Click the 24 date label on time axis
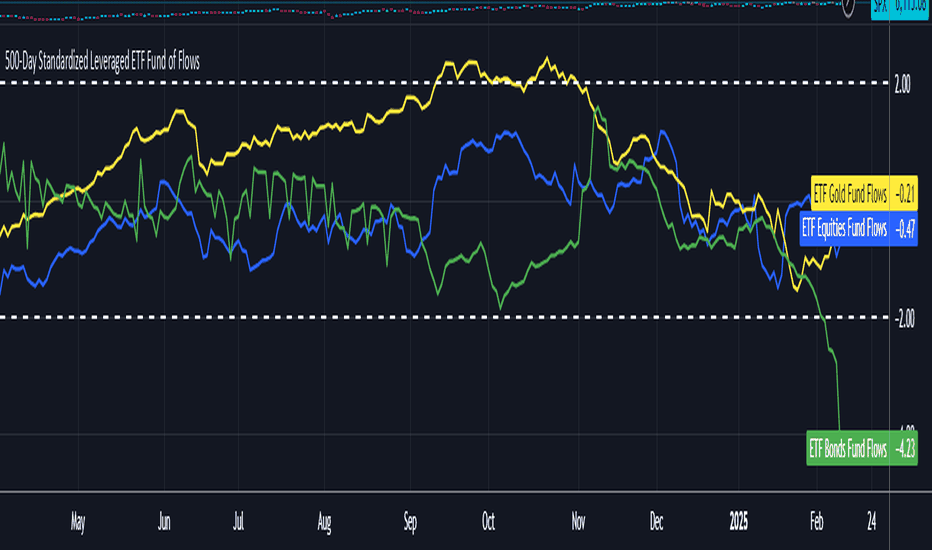 pyautogui.click(x=871, y=521)
